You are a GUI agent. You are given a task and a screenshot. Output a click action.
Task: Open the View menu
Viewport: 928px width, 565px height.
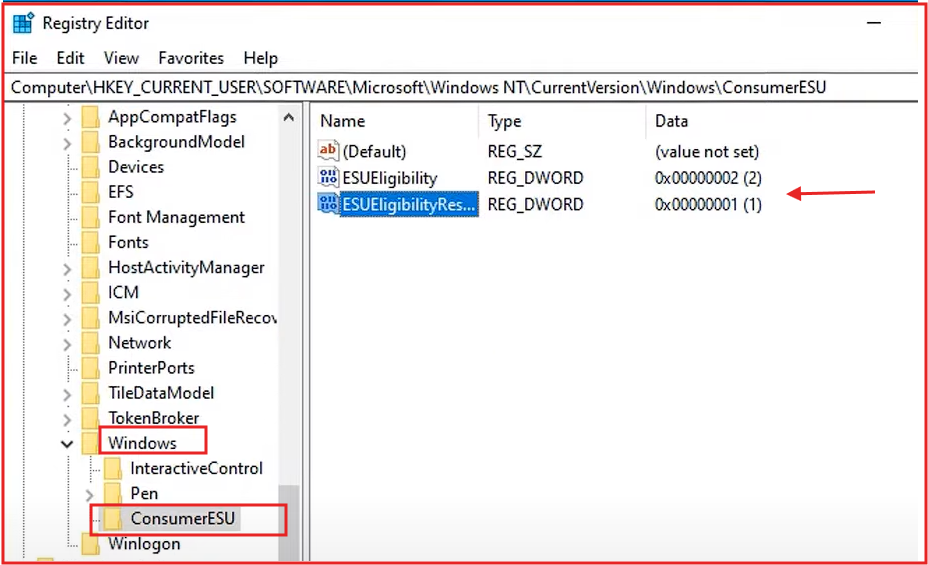121,58
